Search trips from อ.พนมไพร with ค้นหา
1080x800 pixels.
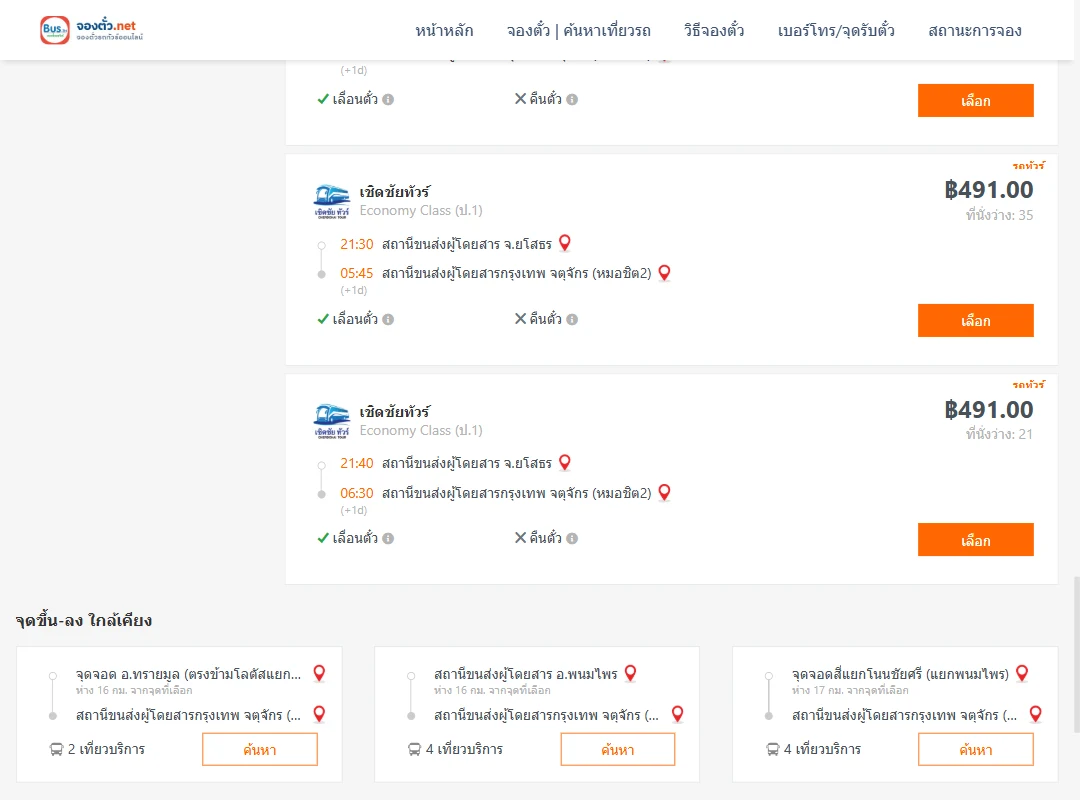click(618, 749)
